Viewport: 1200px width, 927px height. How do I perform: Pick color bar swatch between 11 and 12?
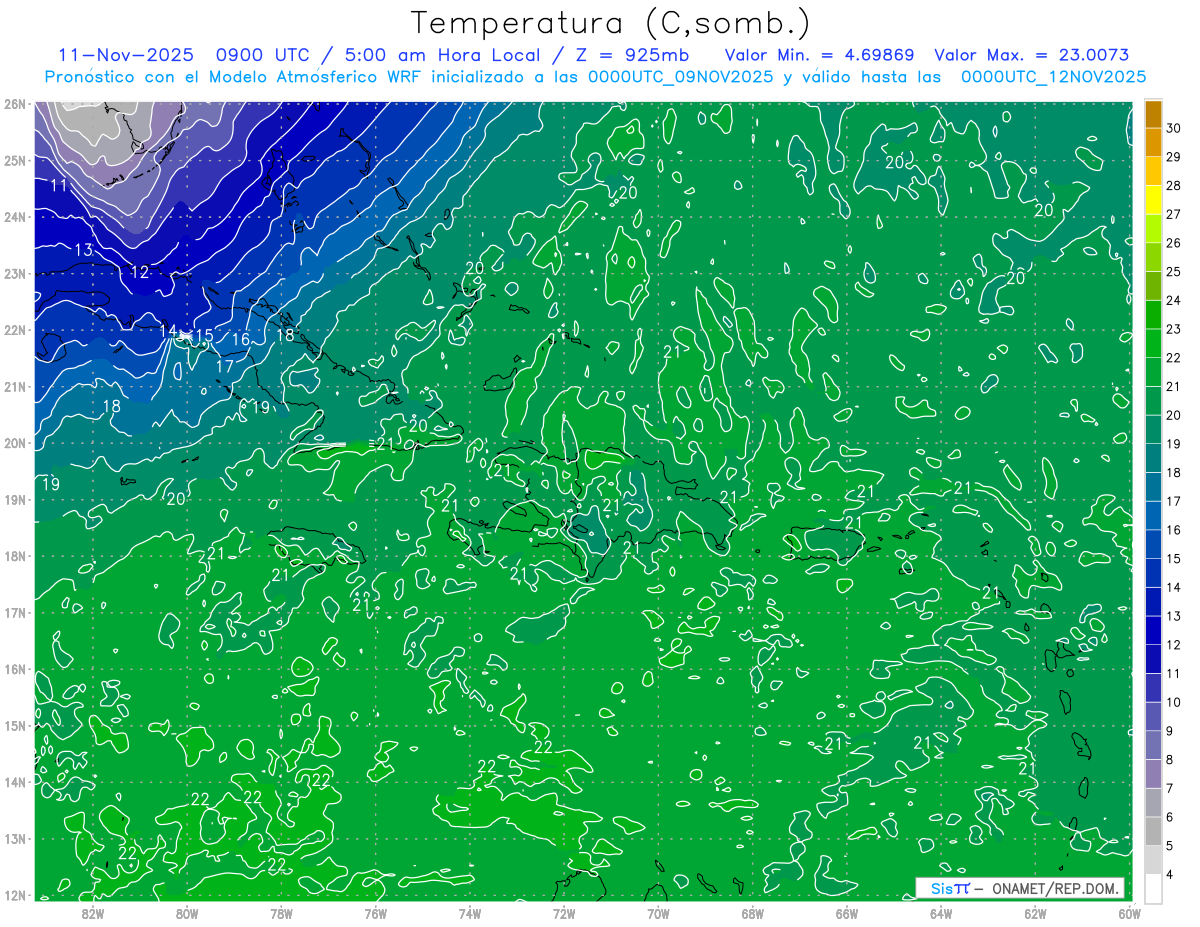1154,659
